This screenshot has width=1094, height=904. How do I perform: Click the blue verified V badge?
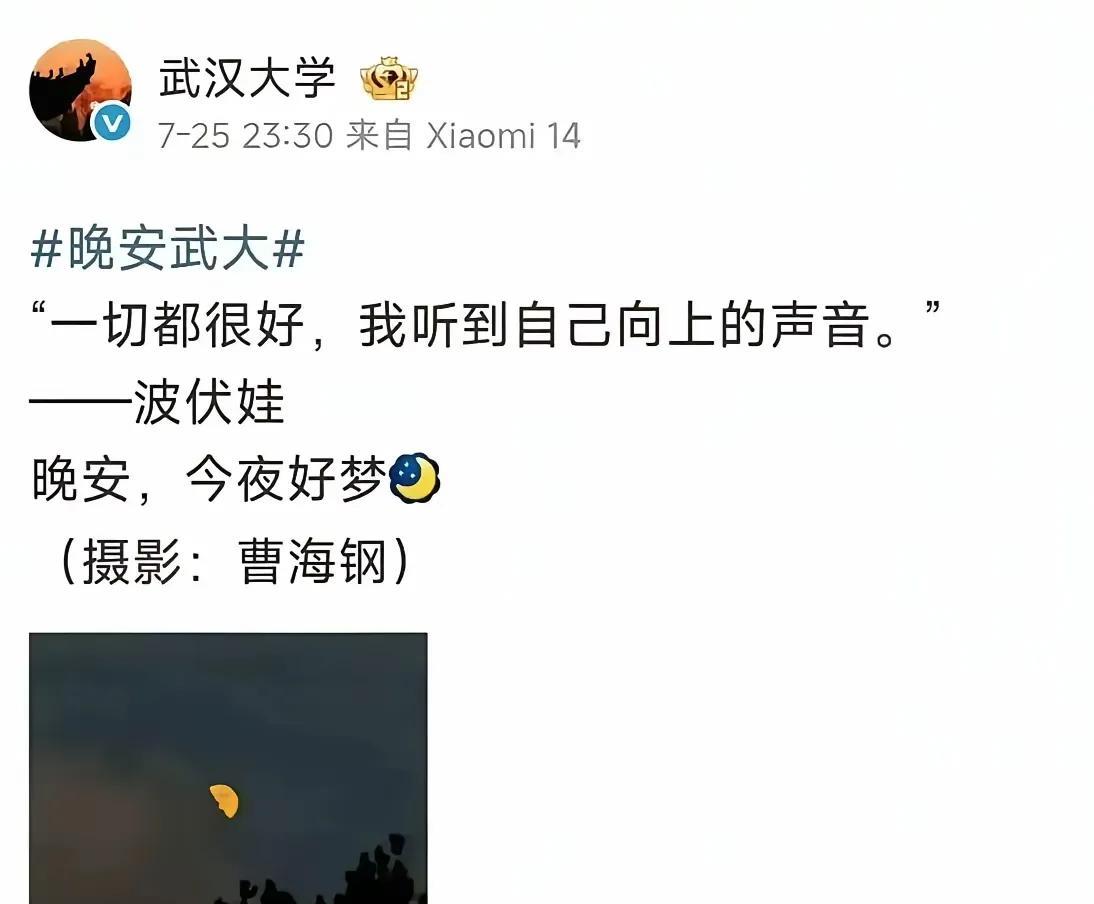(x=112, y=123)
